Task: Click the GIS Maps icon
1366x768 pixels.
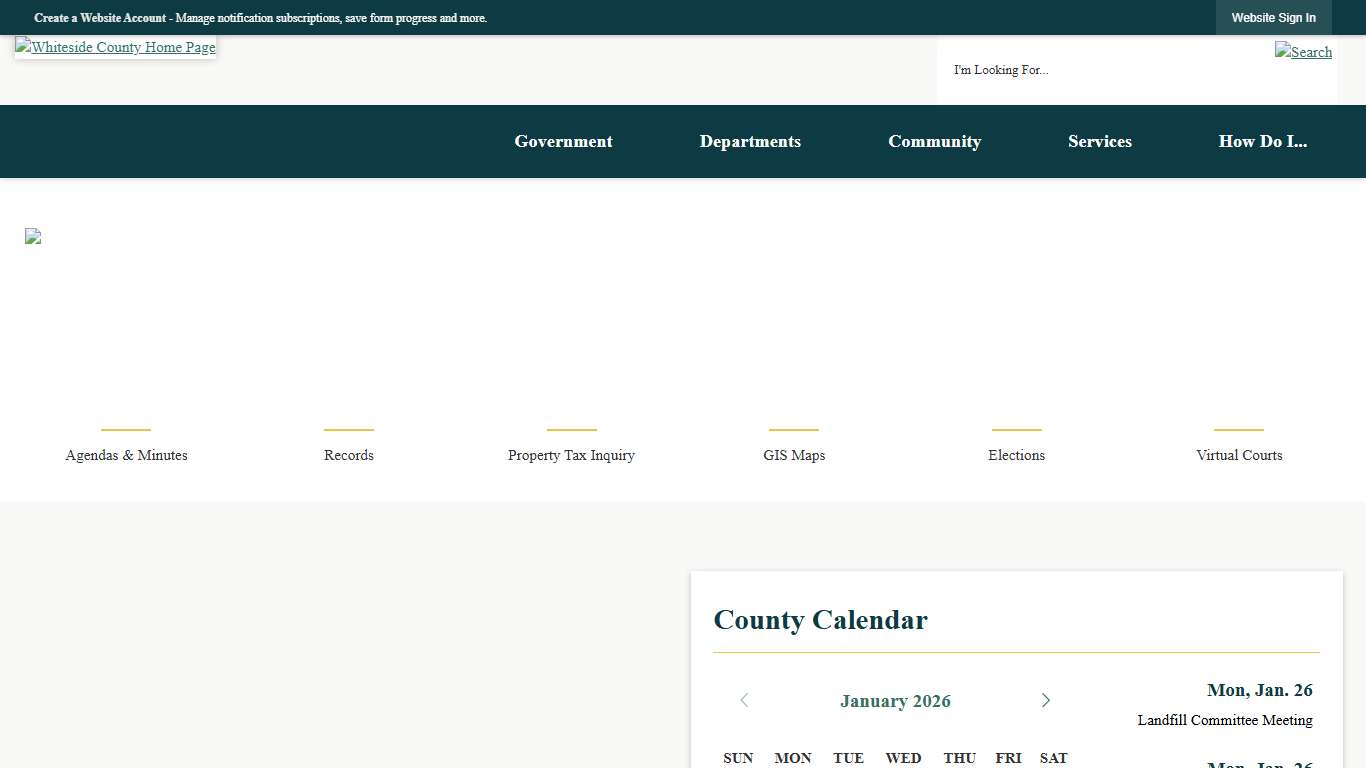Action: pyautogui.click(x=794, y=455)
